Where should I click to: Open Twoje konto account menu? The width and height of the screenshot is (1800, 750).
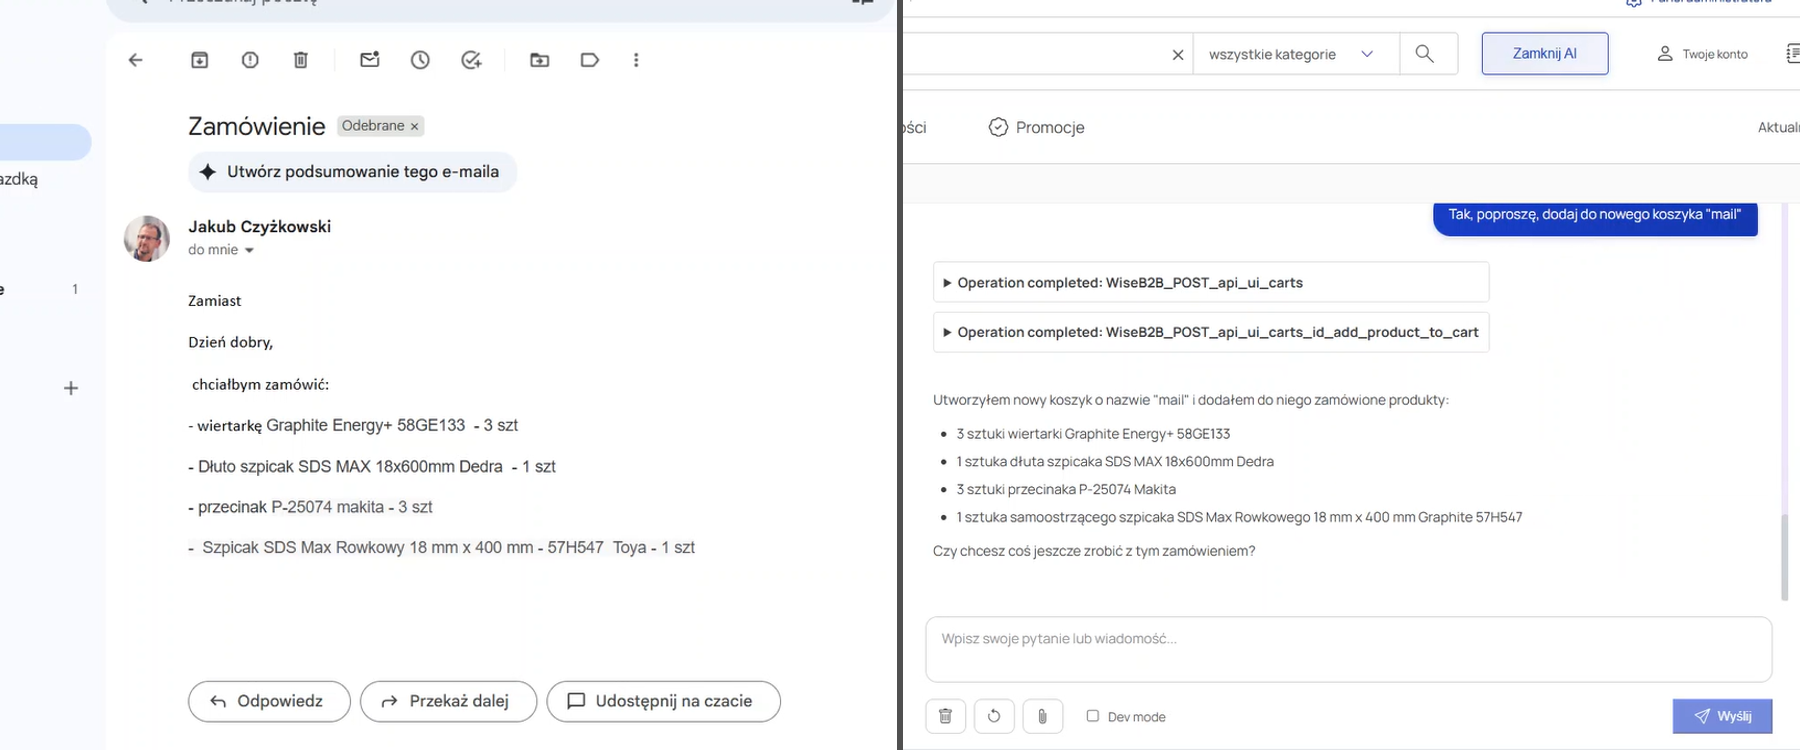click(1702, 54)
